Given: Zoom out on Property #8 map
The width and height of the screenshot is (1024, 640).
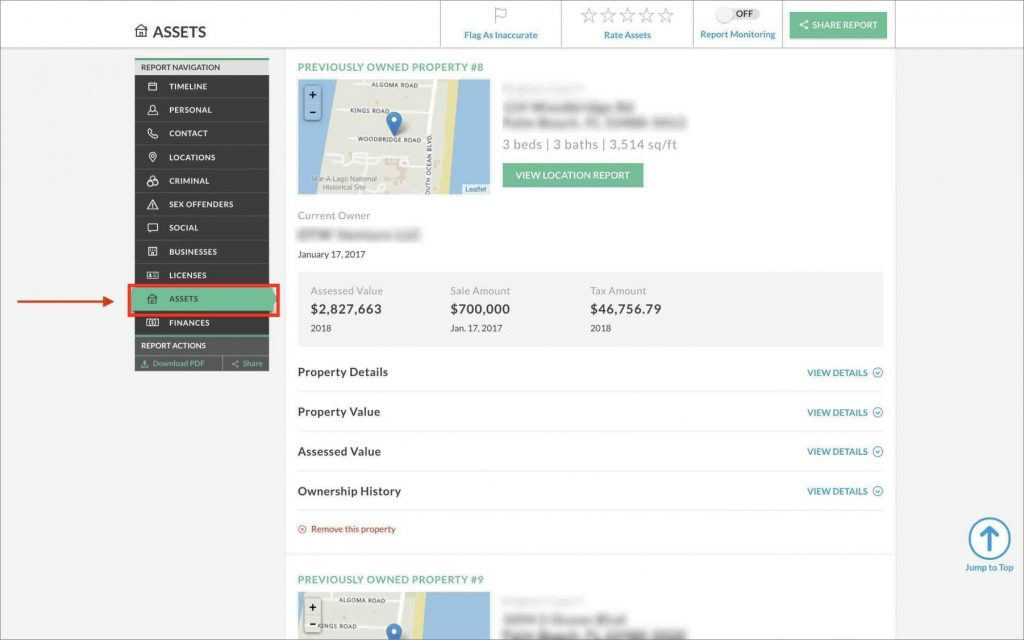Looking at the screenshot, I should [x=313, y=112].
